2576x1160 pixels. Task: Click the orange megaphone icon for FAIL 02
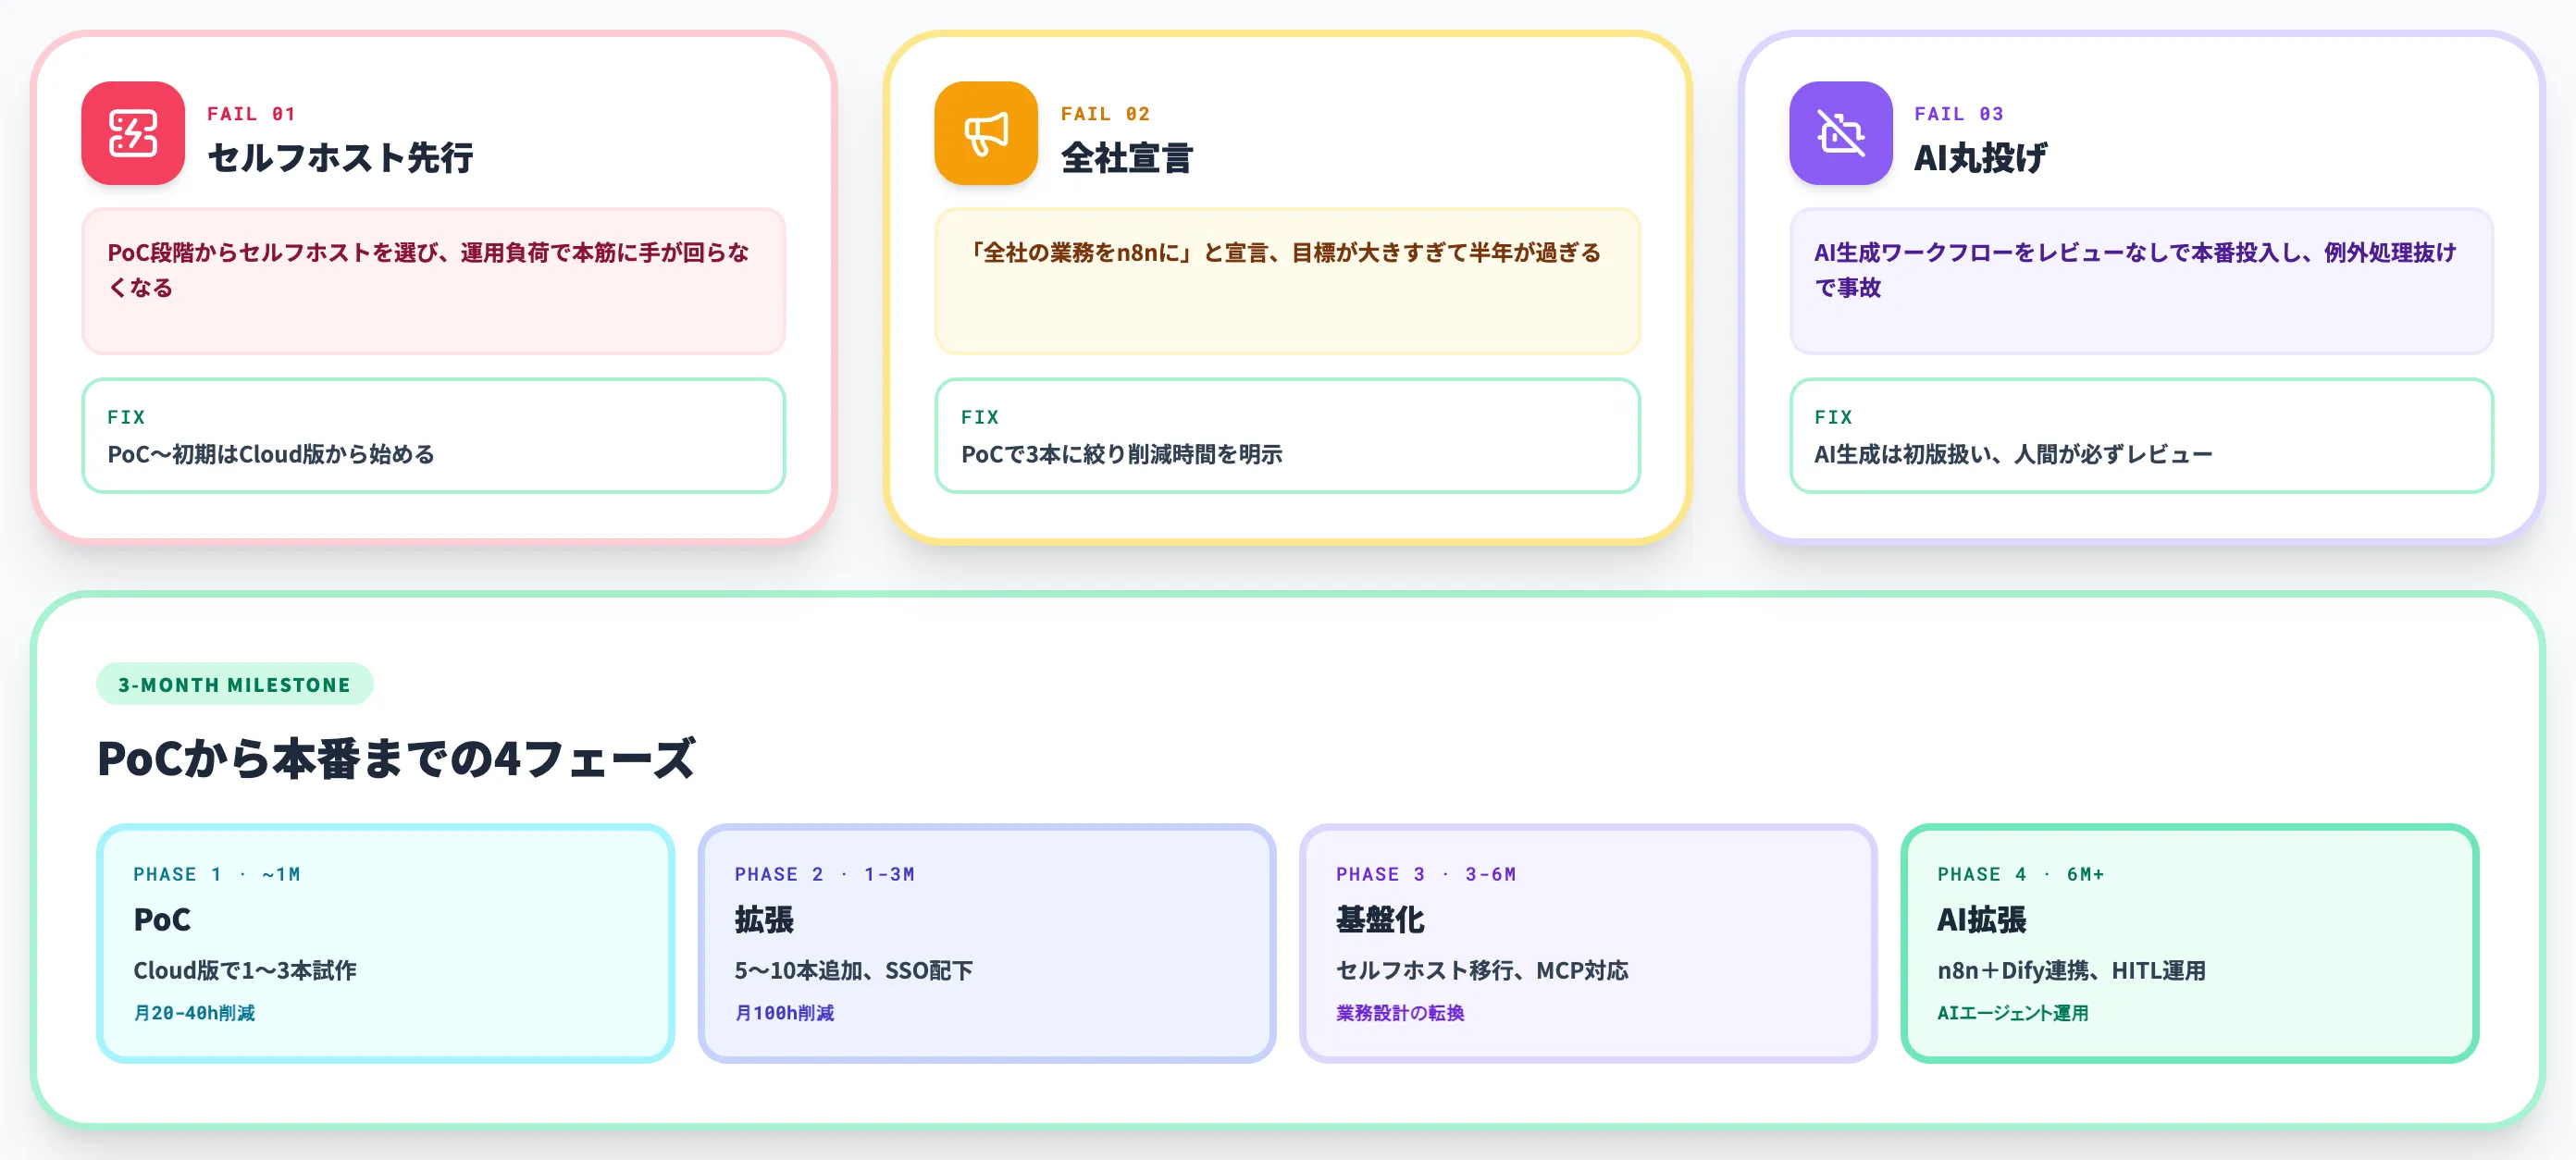pos(986,133)
